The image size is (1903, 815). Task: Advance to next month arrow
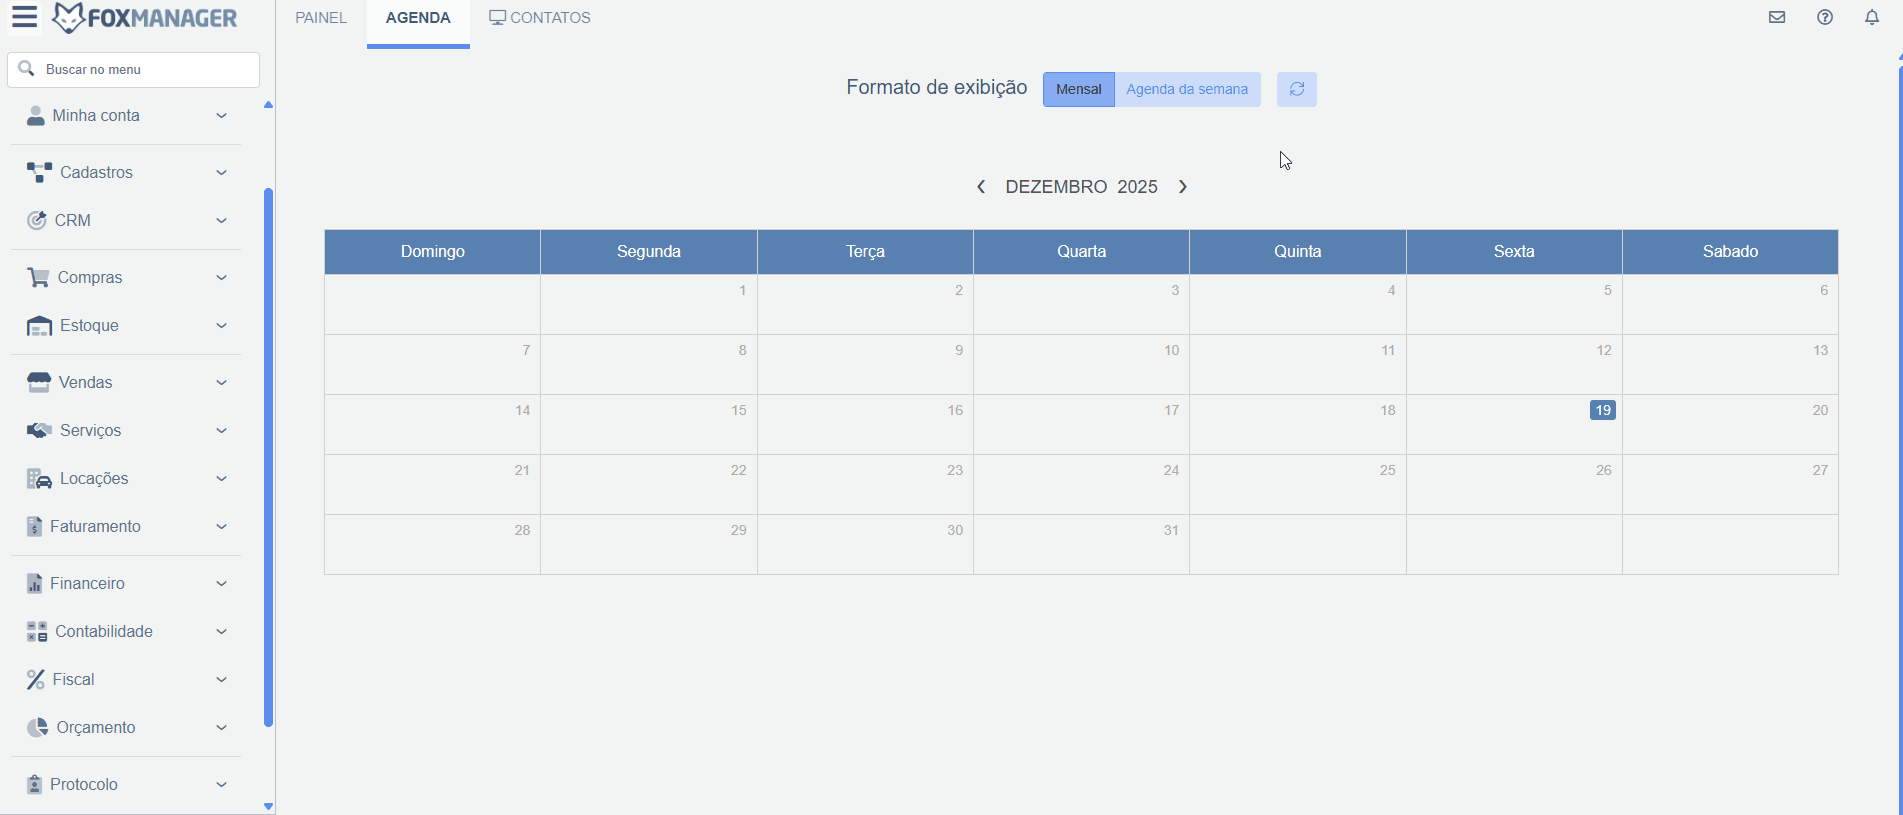point(1183,187)
